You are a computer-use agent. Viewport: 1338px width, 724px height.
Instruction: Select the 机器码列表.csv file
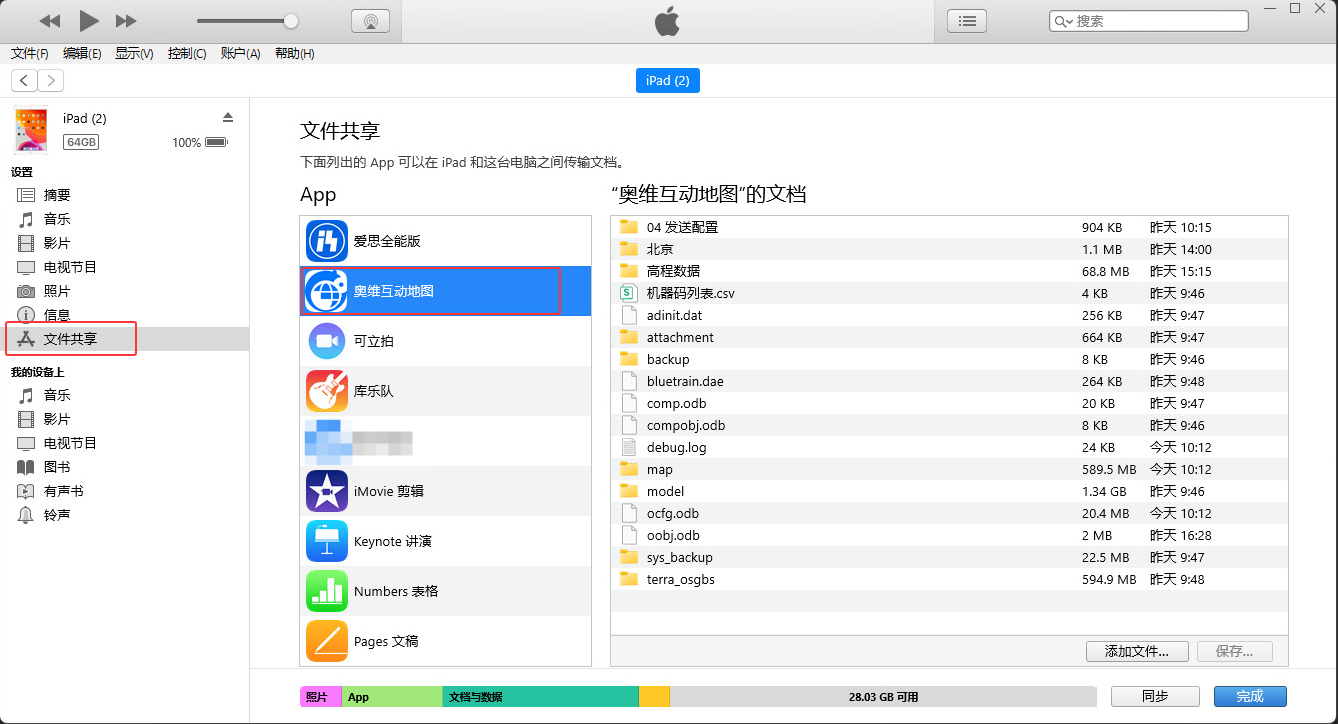click(949, 293)
